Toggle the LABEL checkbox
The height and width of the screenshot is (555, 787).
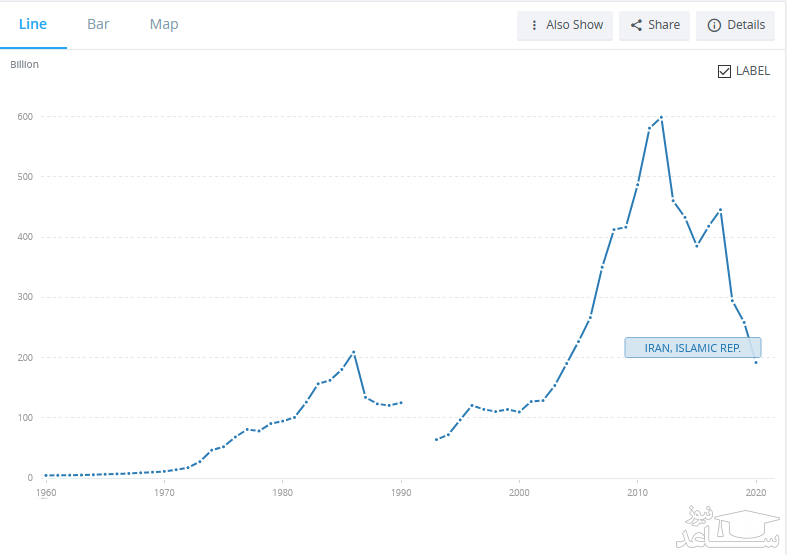725,71
